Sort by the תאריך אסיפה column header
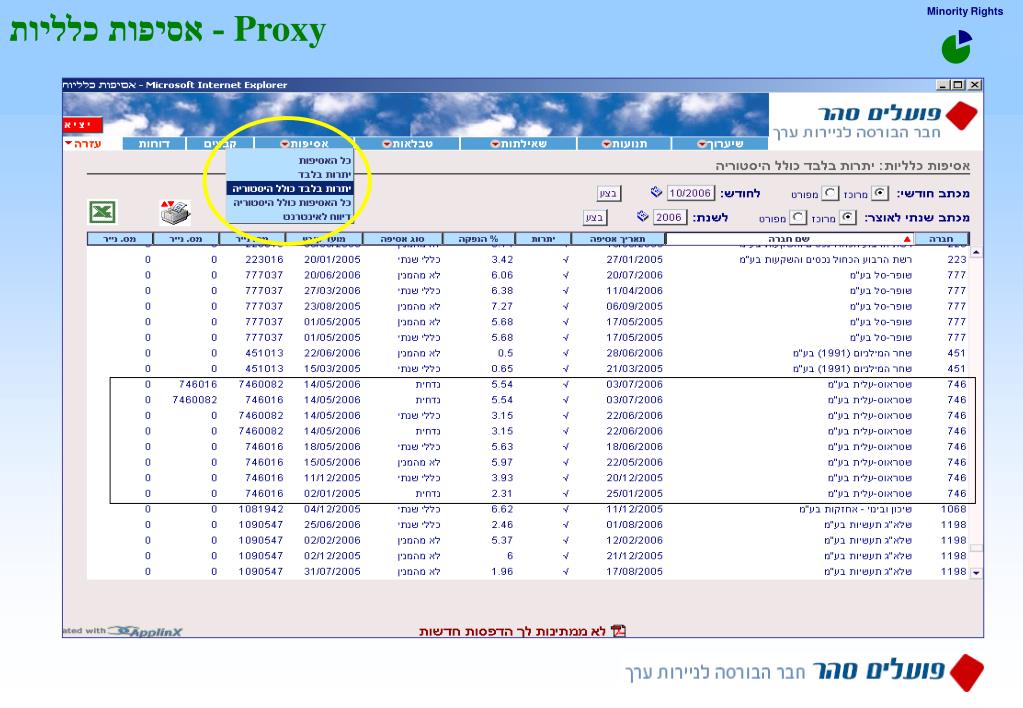Screen dimensions: 1023x708 pos(617,239)
